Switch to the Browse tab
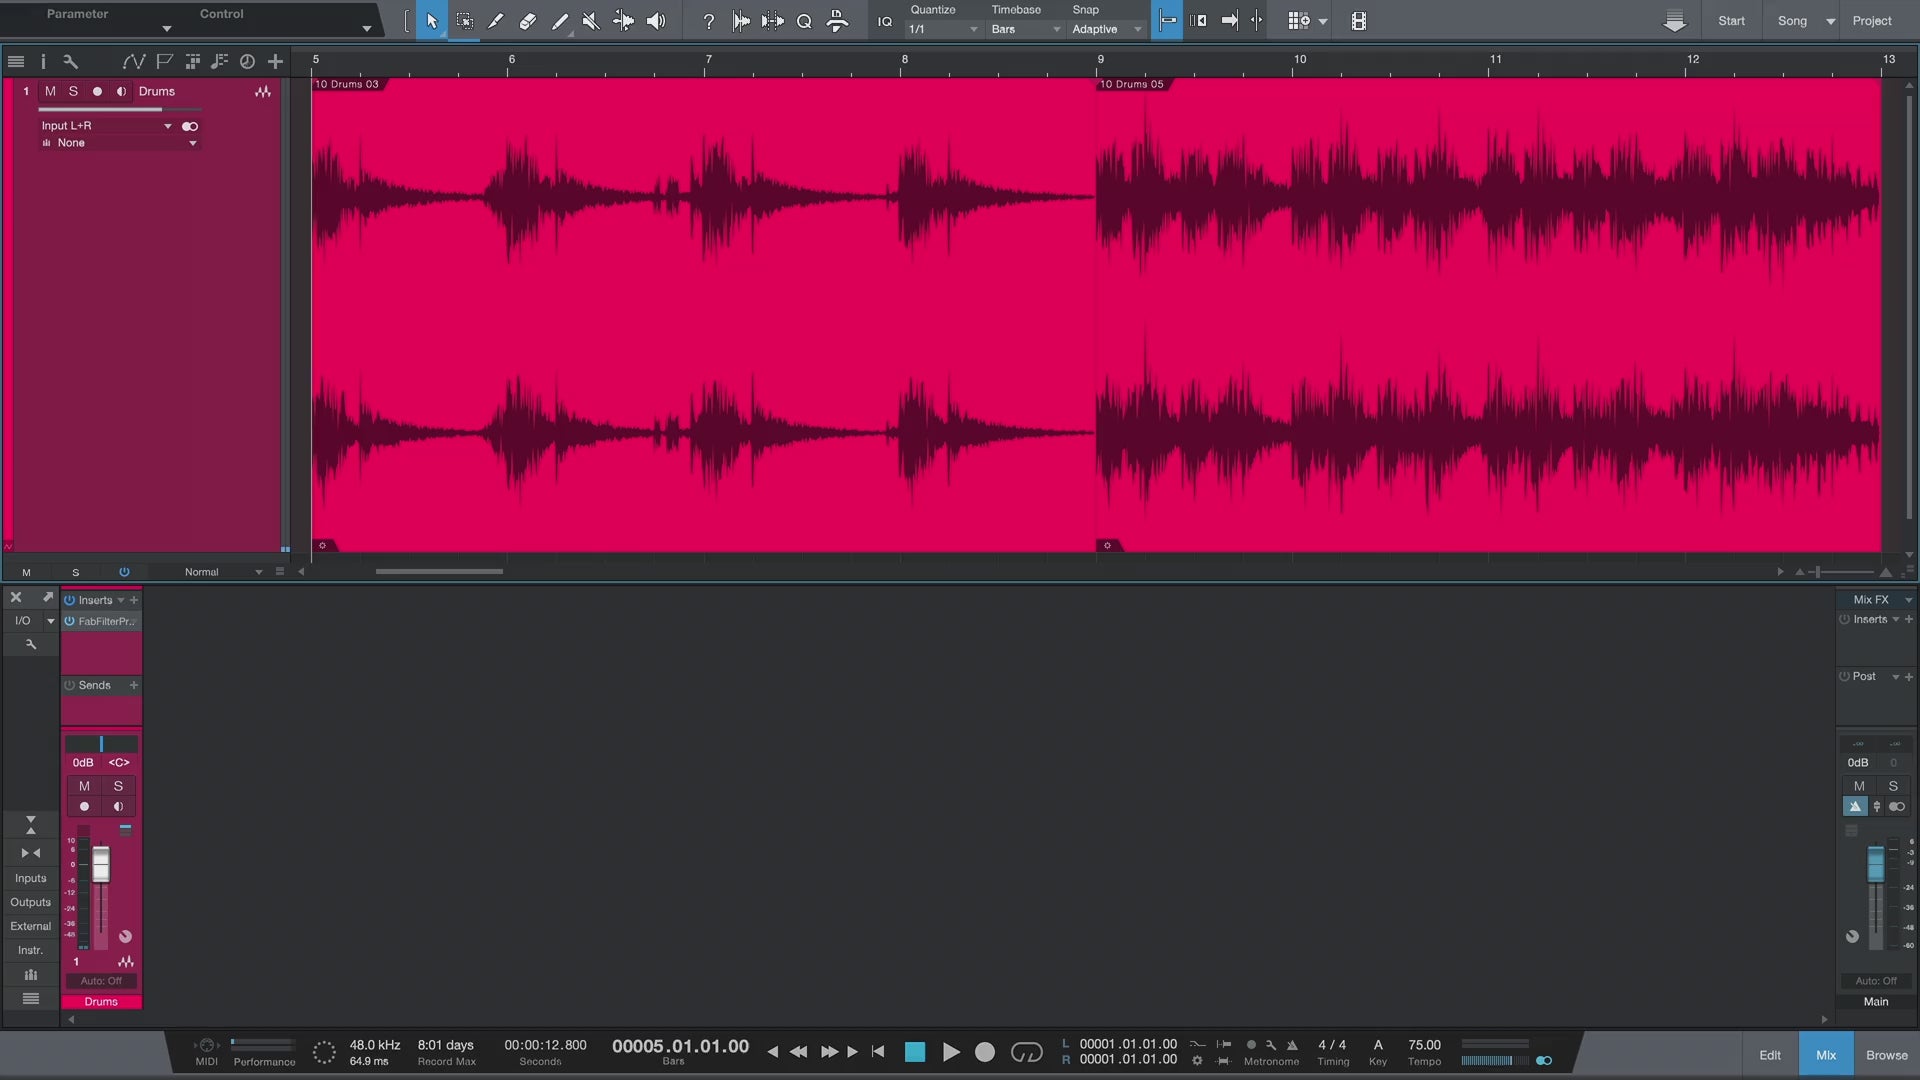This screenshot has width=1920, height=1080. (x=1886, y=1055)
